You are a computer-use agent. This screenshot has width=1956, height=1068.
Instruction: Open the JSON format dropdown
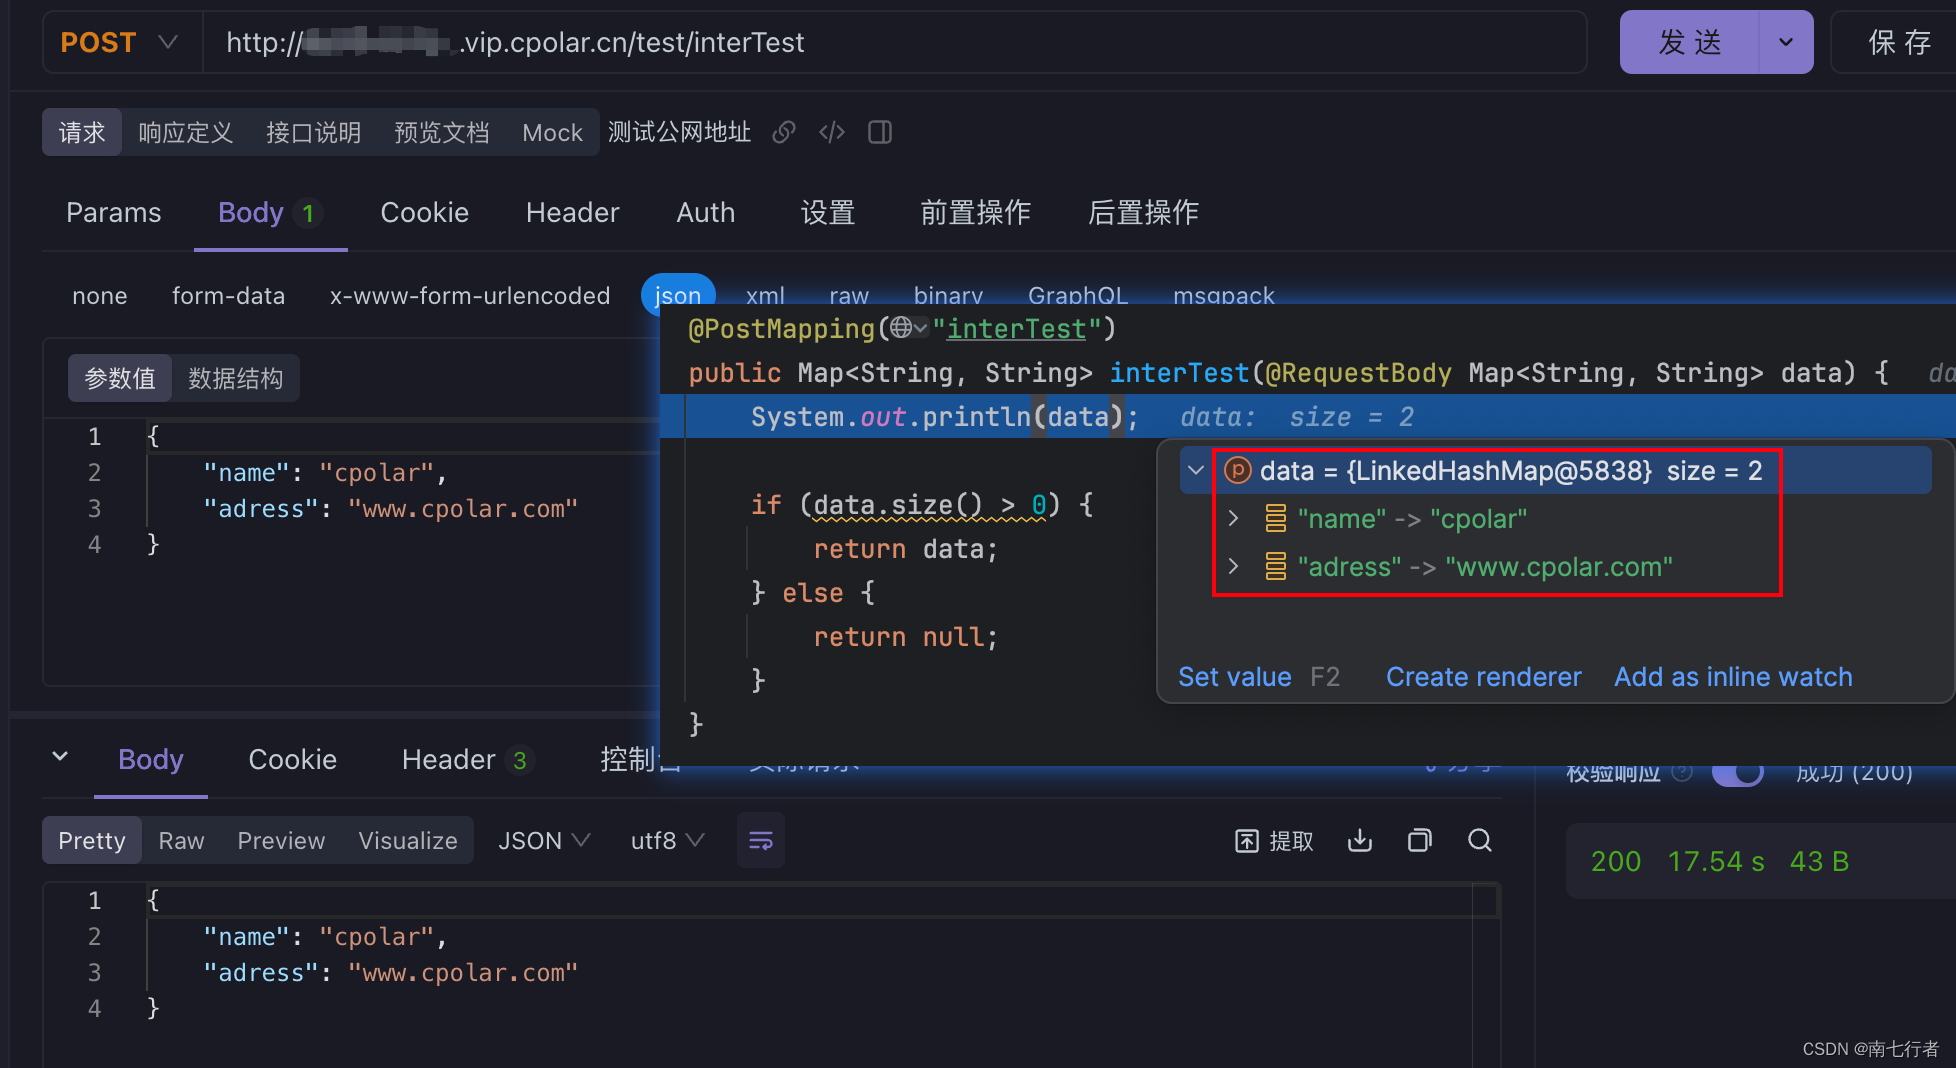coord(544,841)
